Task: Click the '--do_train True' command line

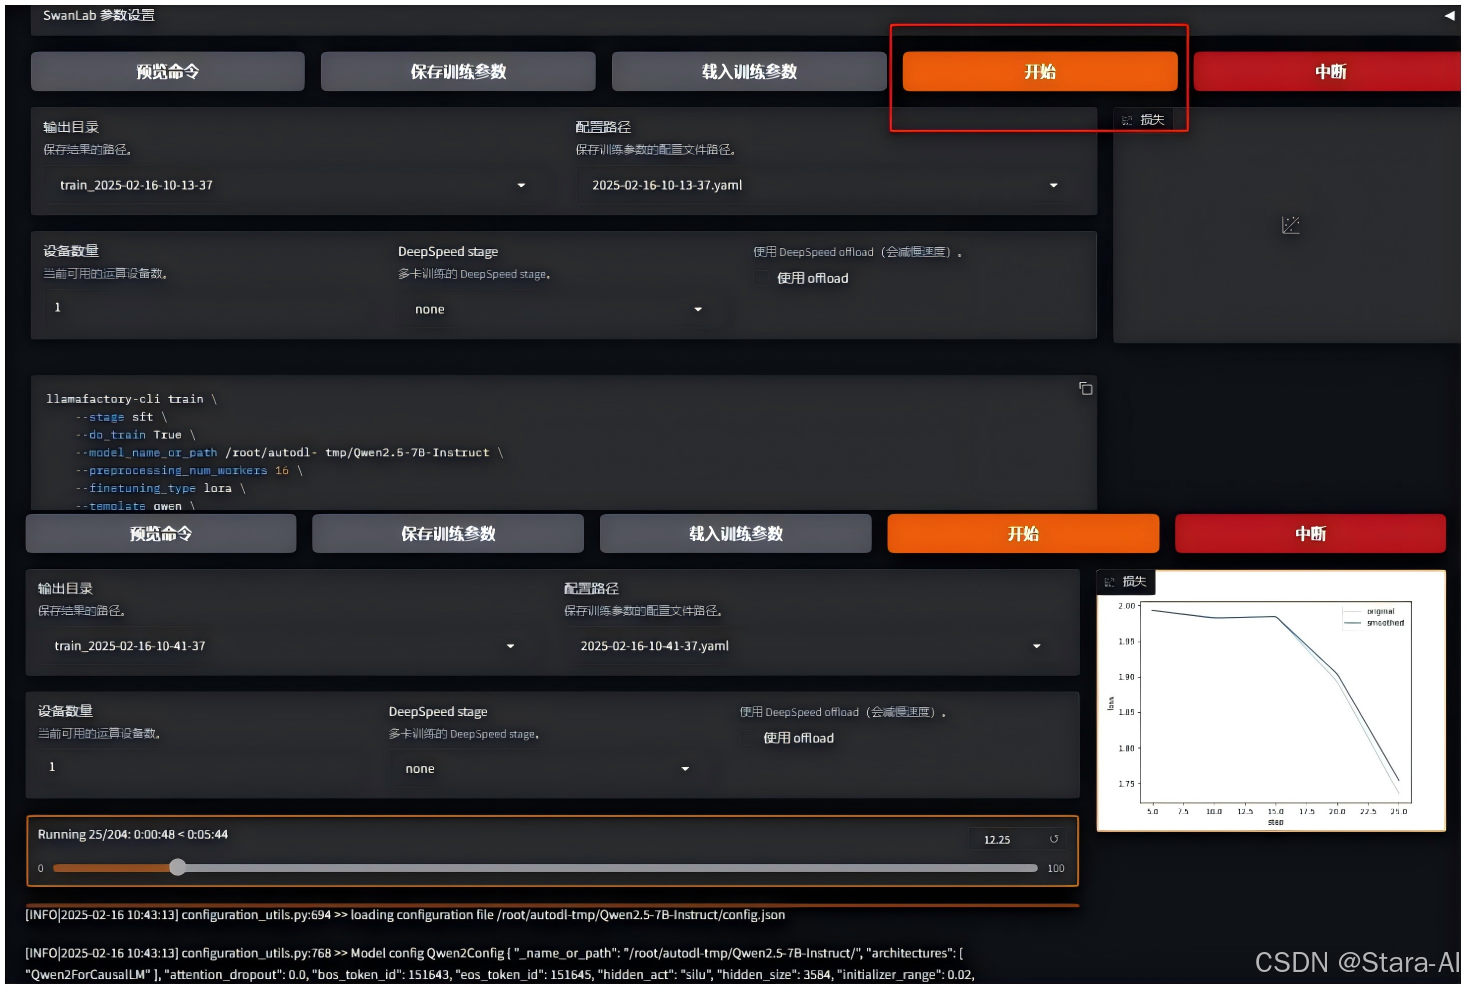Action: 135,435
